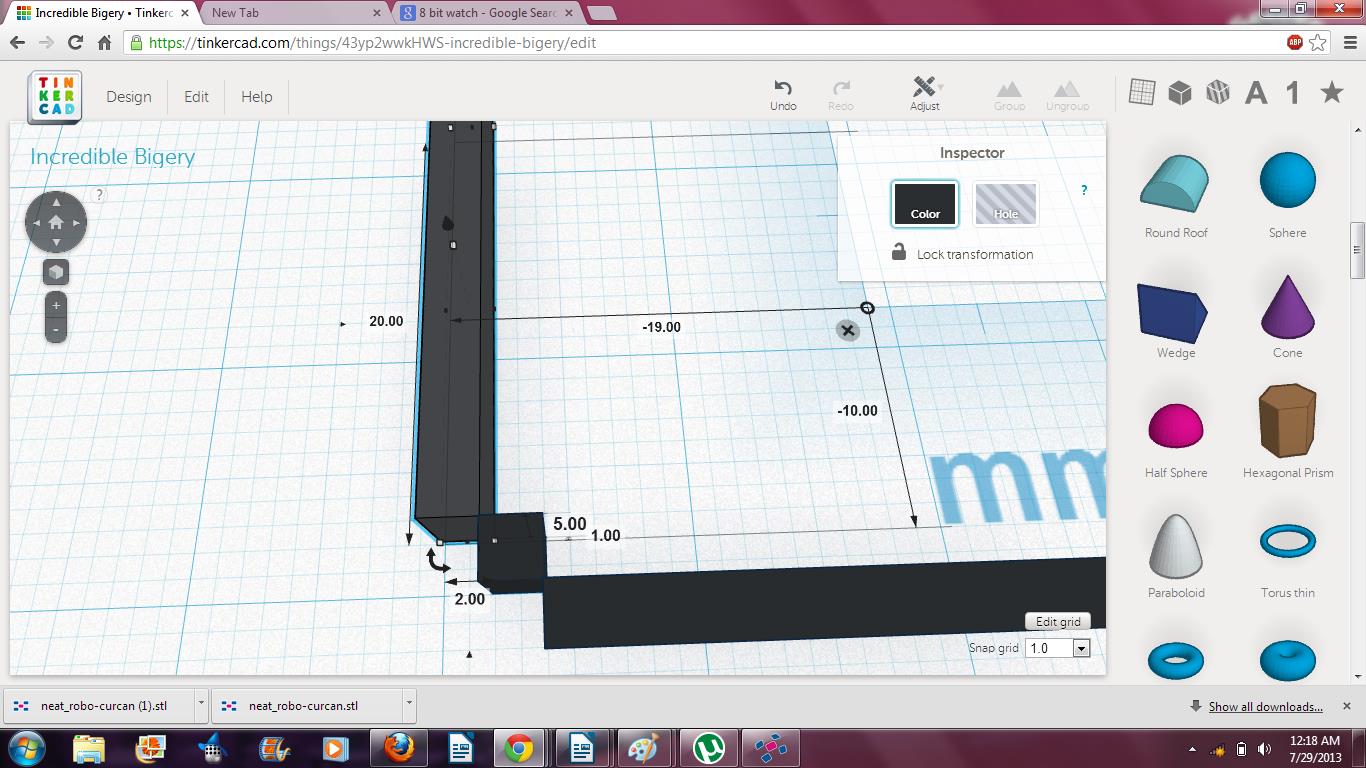Switch selected shape to Hole
1366x768 pixels.
click(1005, 204)
